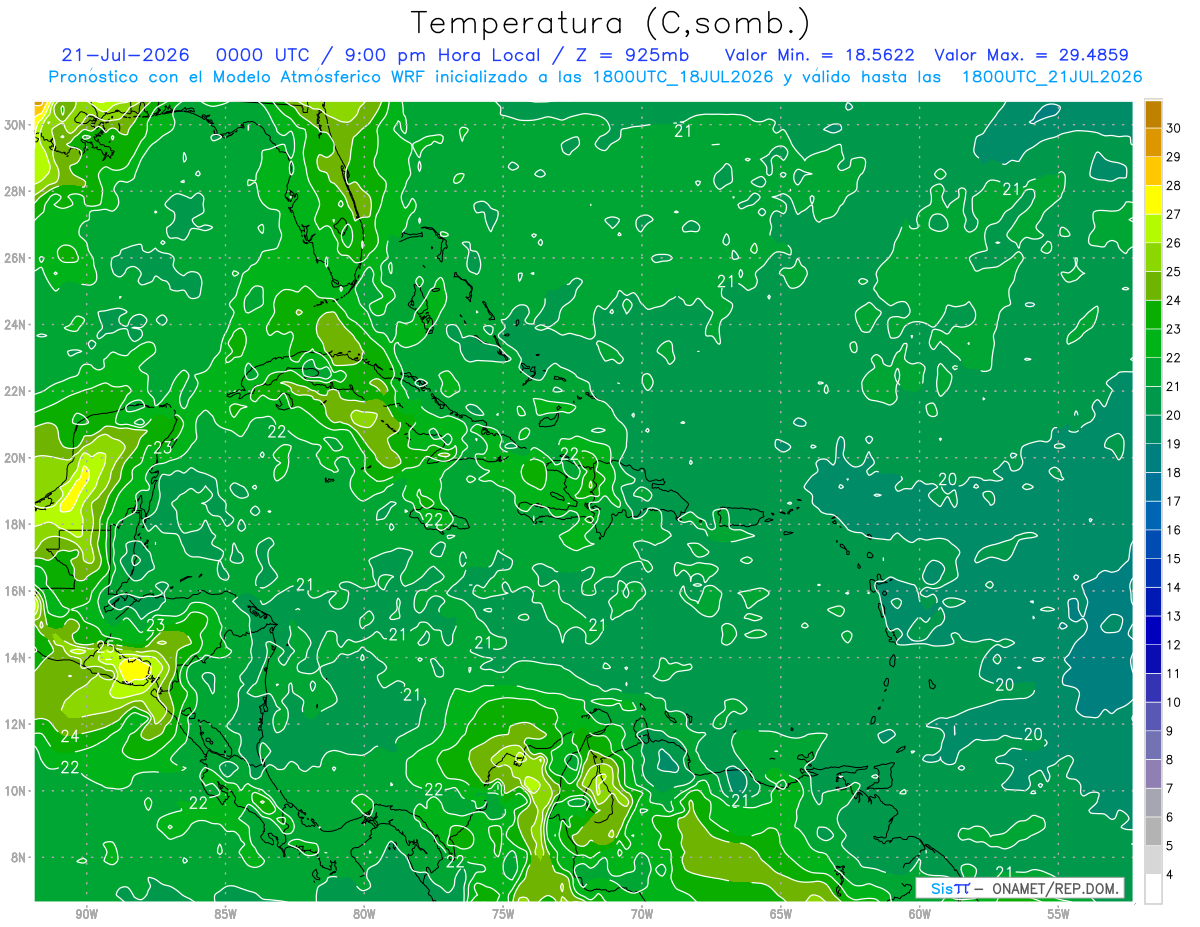The width and height of the screenshot is (1200, 927).
Task: Click the 24N latitude axis label
Action: click(17, 325)
